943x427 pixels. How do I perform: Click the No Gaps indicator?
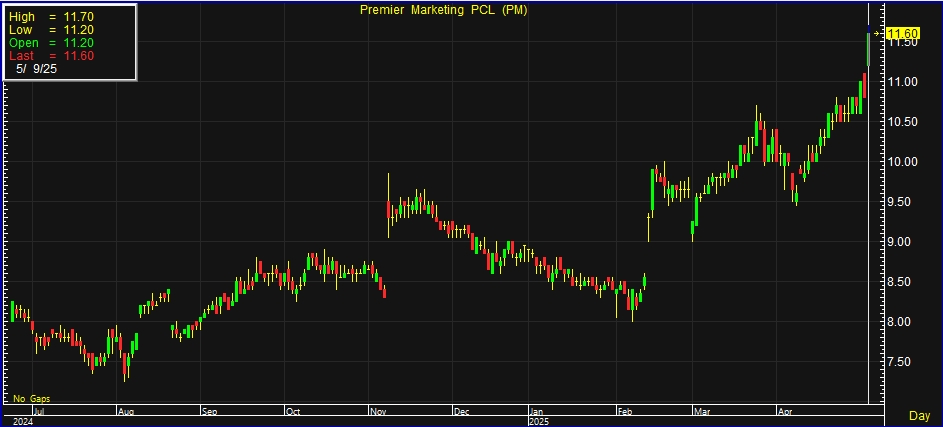pos(32,399)
